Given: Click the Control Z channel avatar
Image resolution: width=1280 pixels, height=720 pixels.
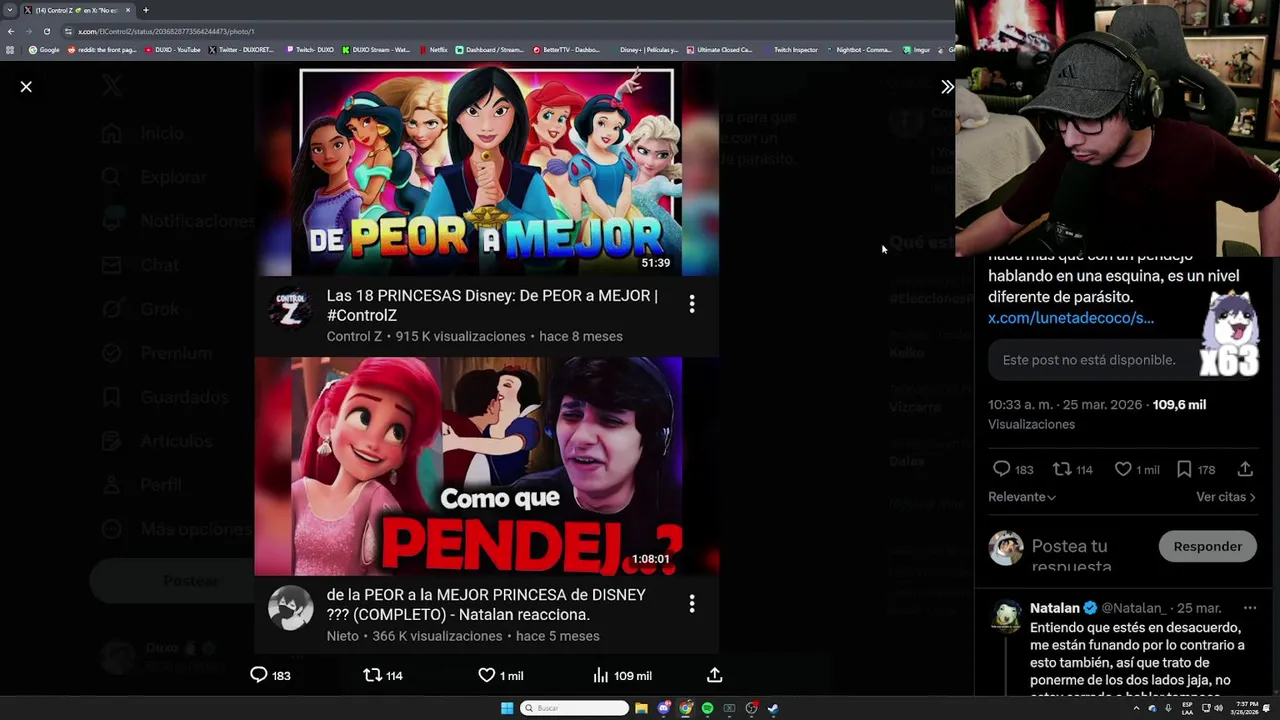Looking at the screenshot, I should (x=290, y=308).
